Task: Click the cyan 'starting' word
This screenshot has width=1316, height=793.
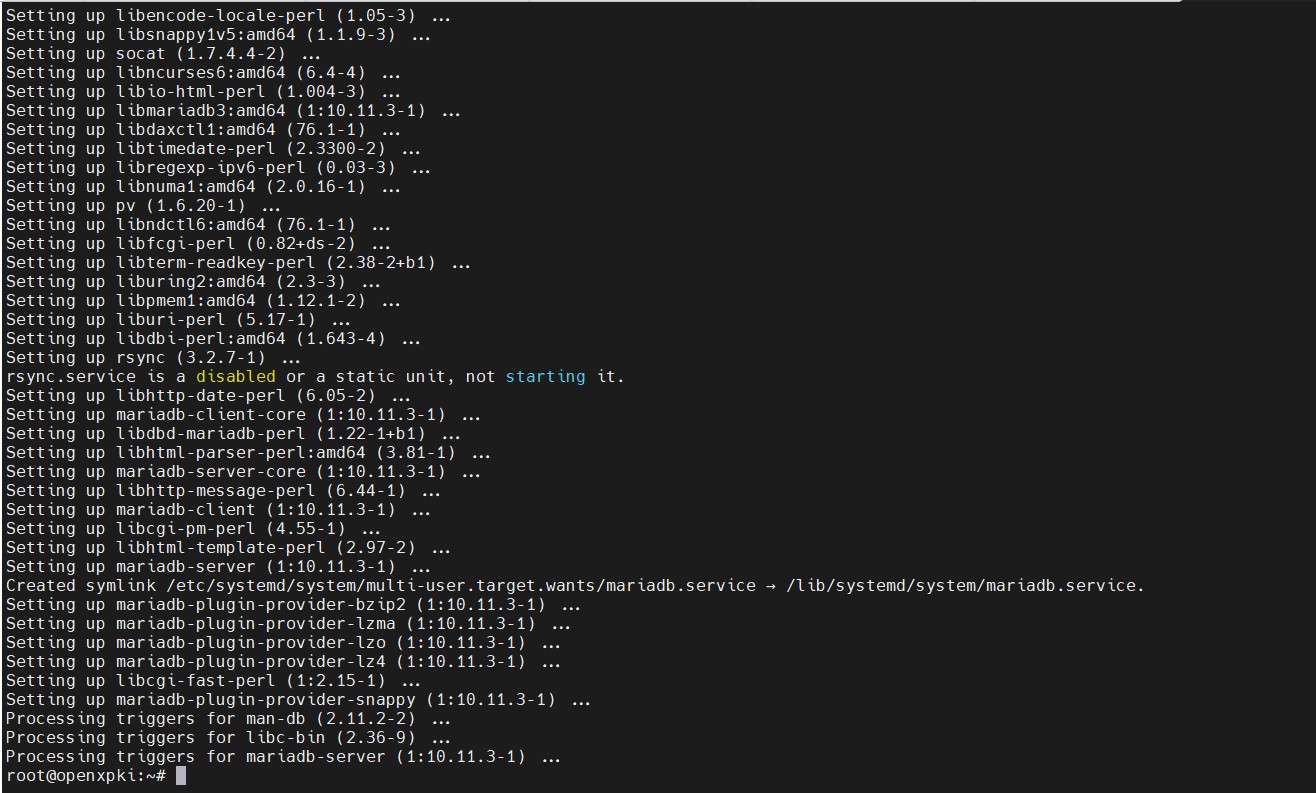Action: pyautogui.click(x=545, y=377)
